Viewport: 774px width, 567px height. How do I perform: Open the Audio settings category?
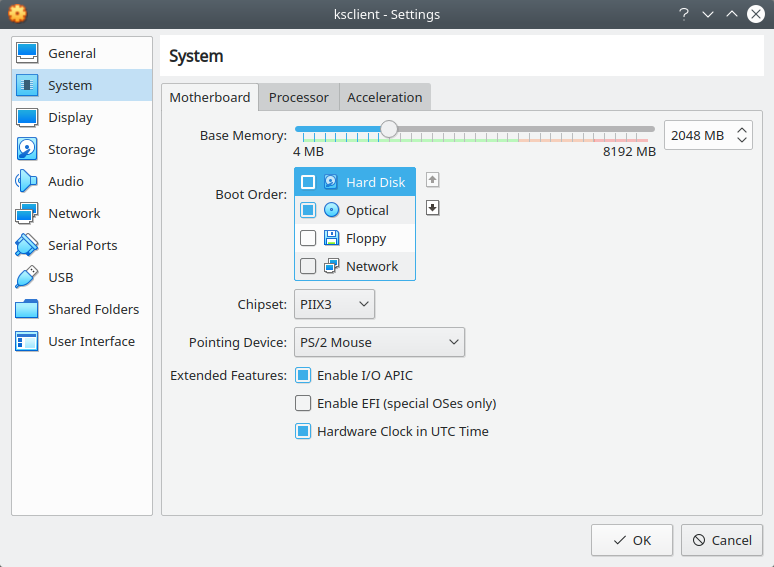point(82,181)
